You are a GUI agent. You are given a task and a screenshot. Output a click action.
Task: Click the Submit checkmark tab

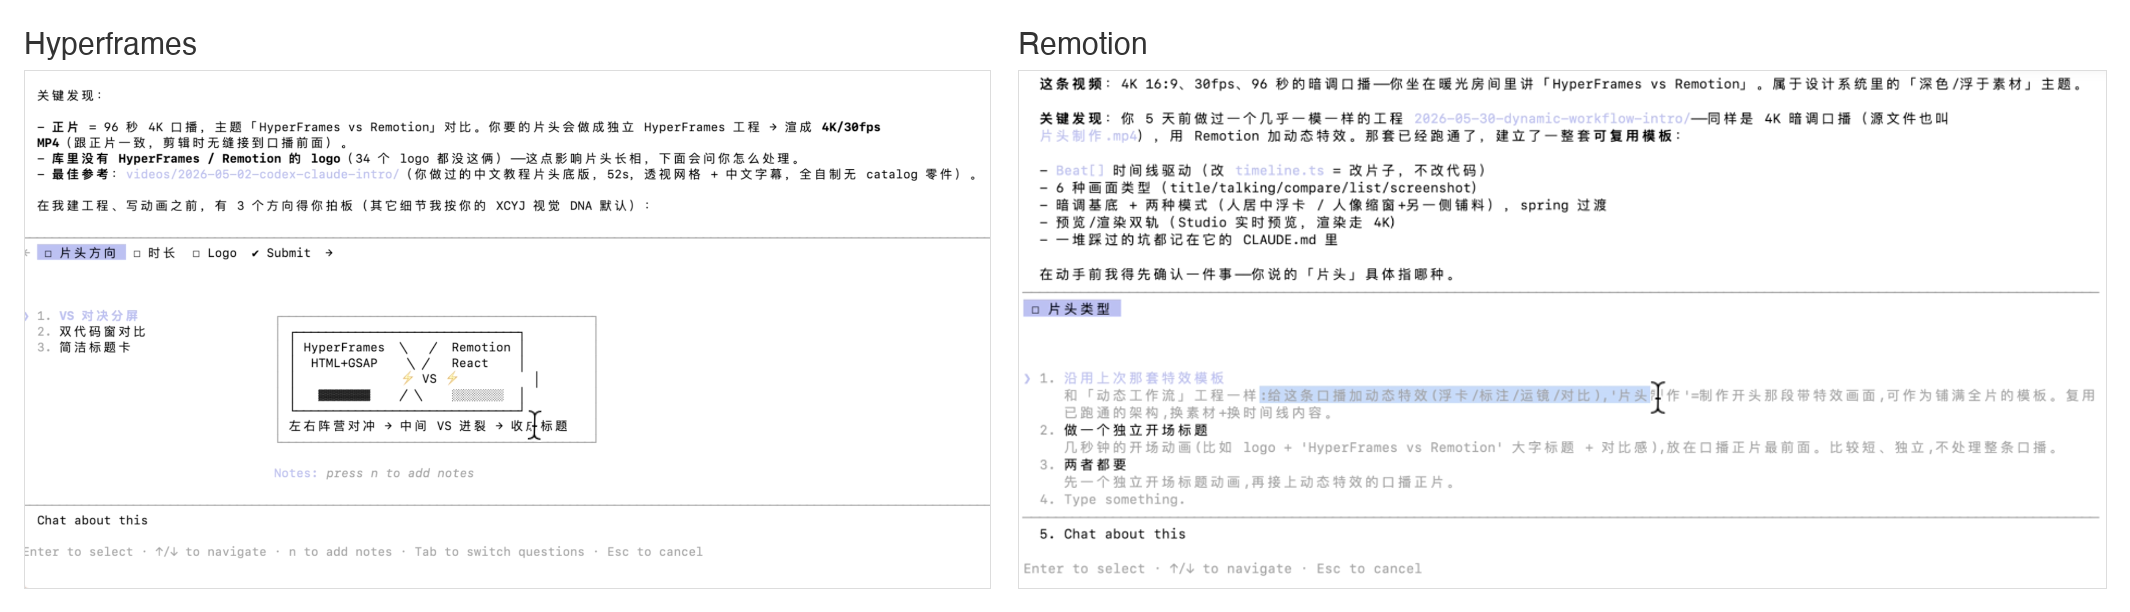click(281, 253)
